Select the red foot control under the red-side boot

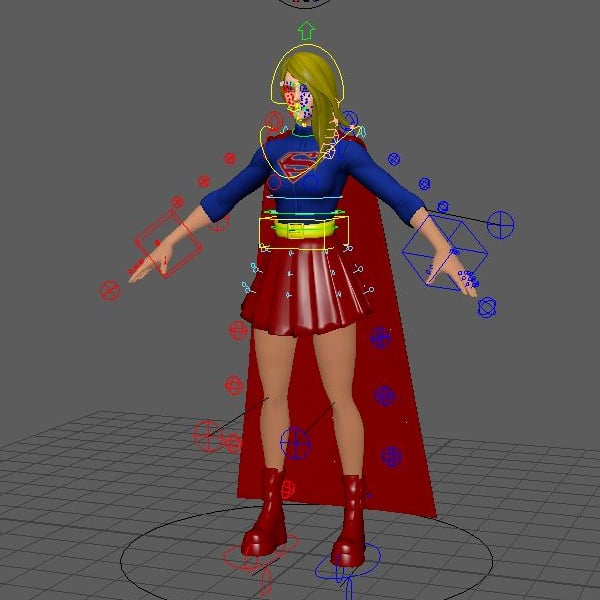click(261, 552)
